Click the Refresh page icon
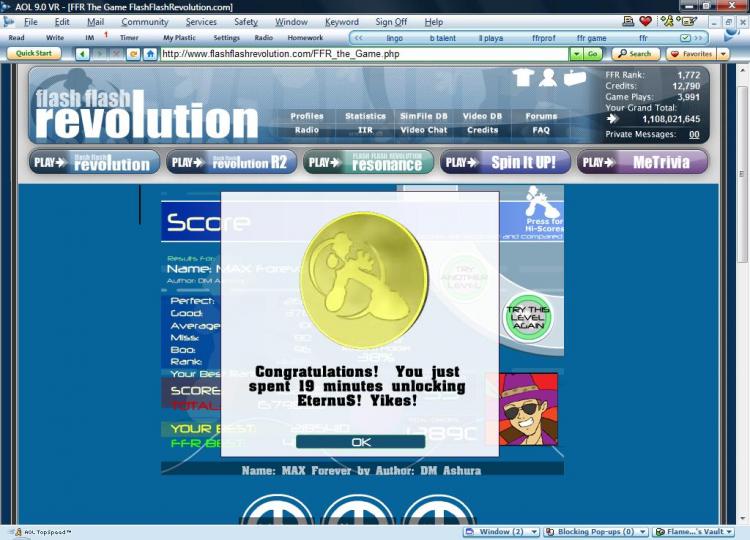The width and height of the screenshot is (750, 540). [133, 54]
